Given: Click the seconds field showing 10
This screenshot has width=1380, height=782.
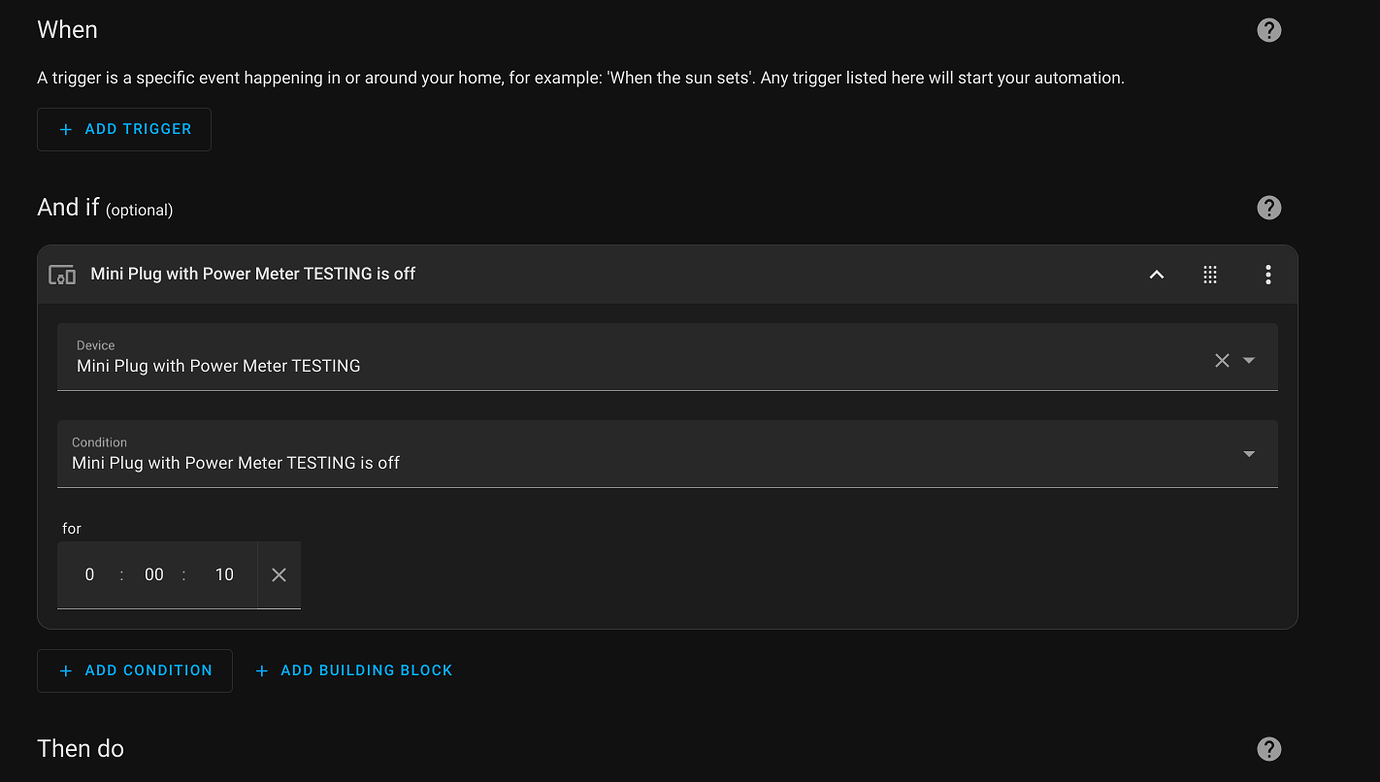Looking at the screenshot, I should pyautogui.click(x=224, y=574).
